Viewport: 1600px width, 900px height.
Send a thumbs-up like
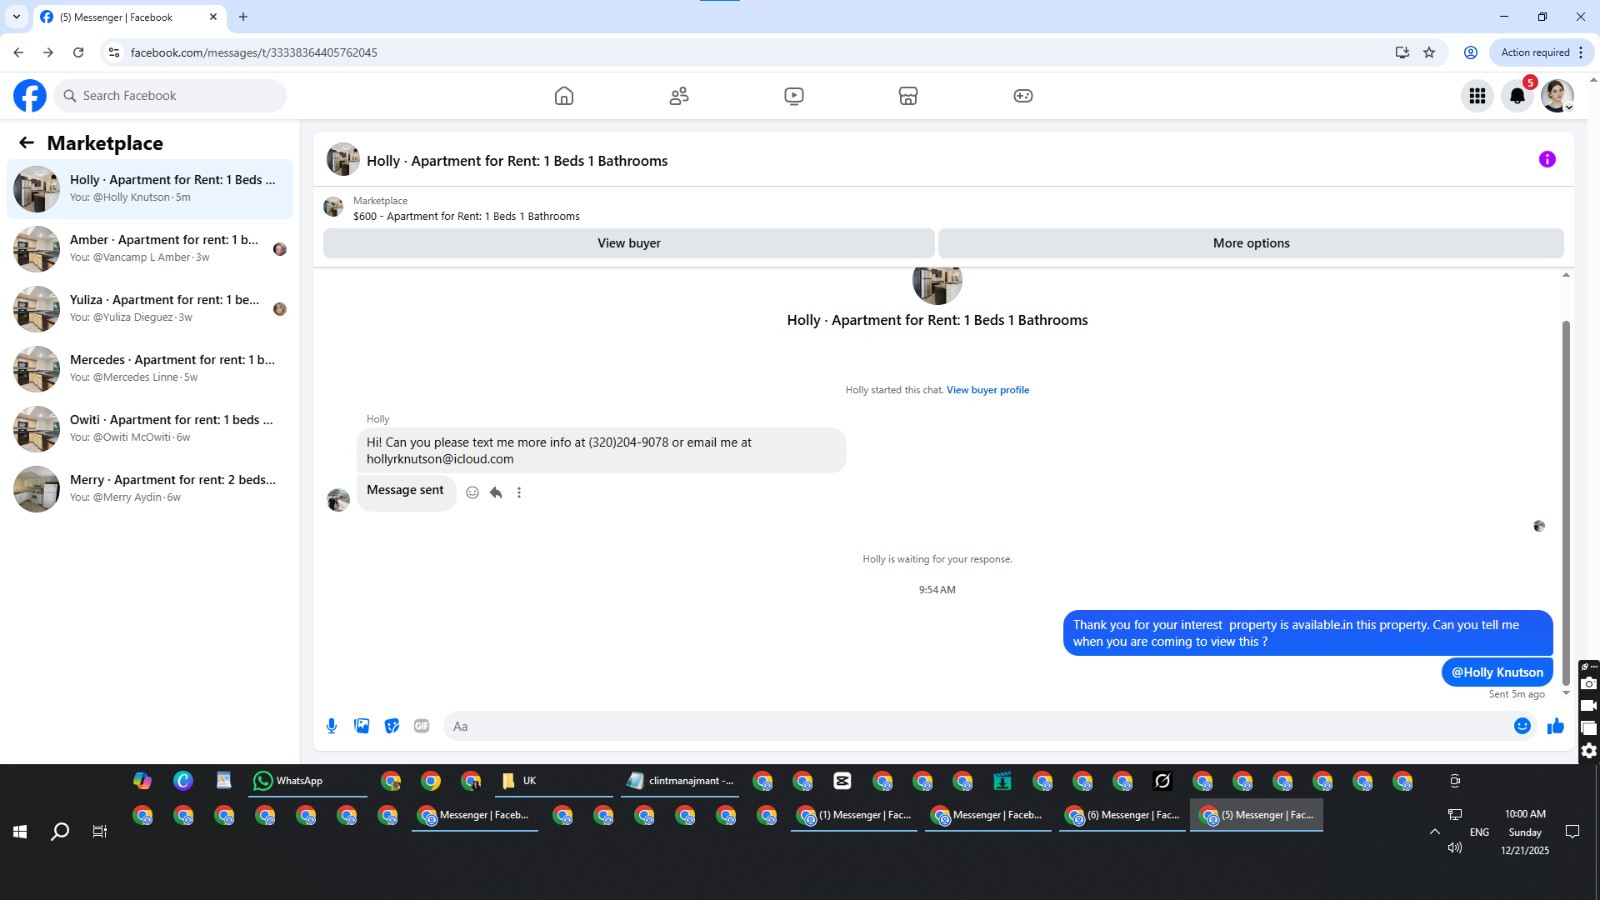[x=1555, y=726]
